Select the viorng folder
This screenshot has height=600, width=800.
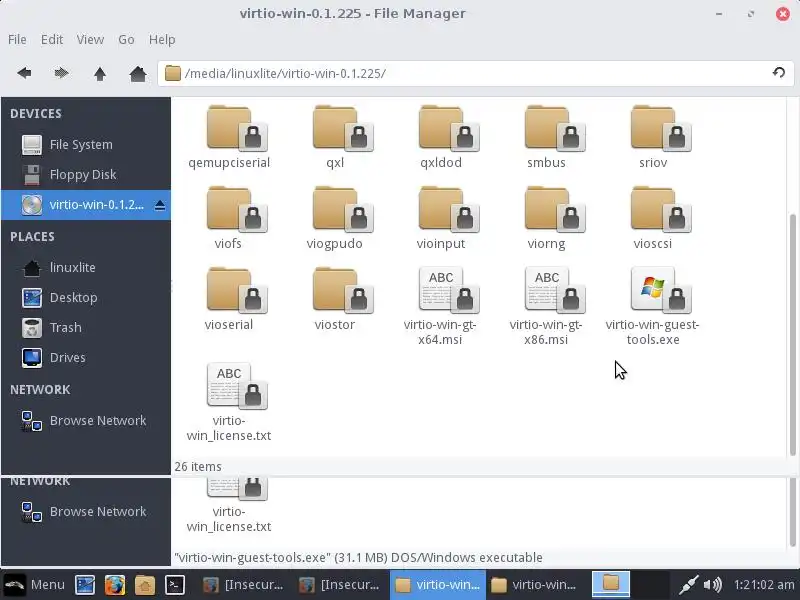coord(547,218)
